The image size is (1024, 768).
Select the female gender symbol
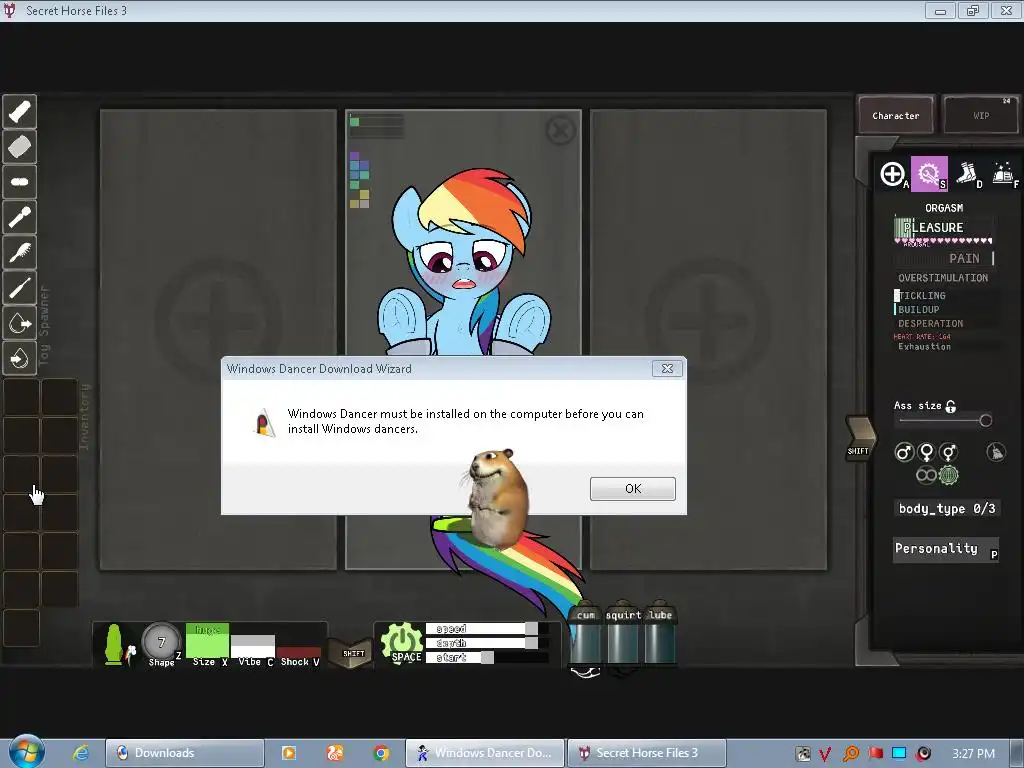click(926, 452)
